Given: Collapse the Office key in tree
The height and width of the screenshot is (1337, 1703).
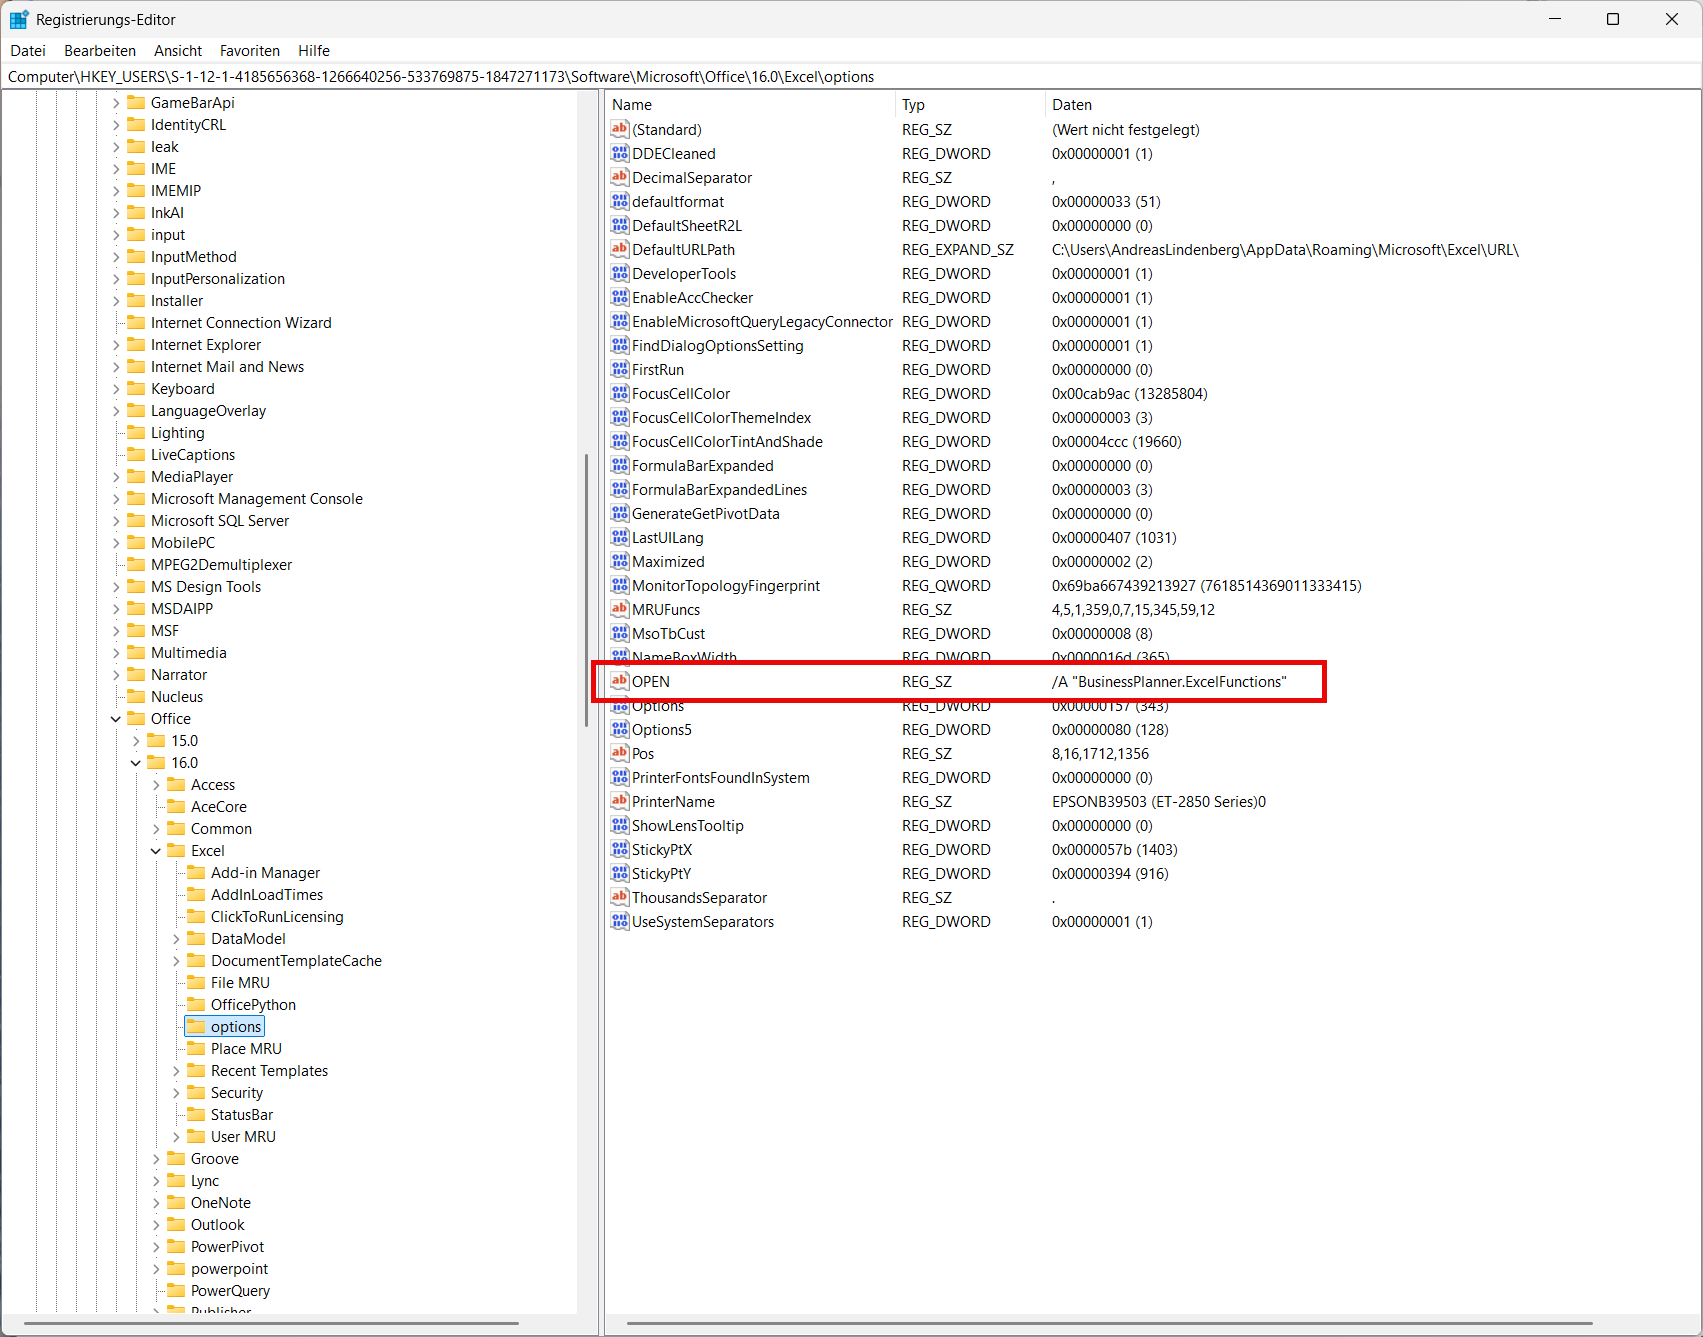Looking at the screenshot, I should 116,719.
